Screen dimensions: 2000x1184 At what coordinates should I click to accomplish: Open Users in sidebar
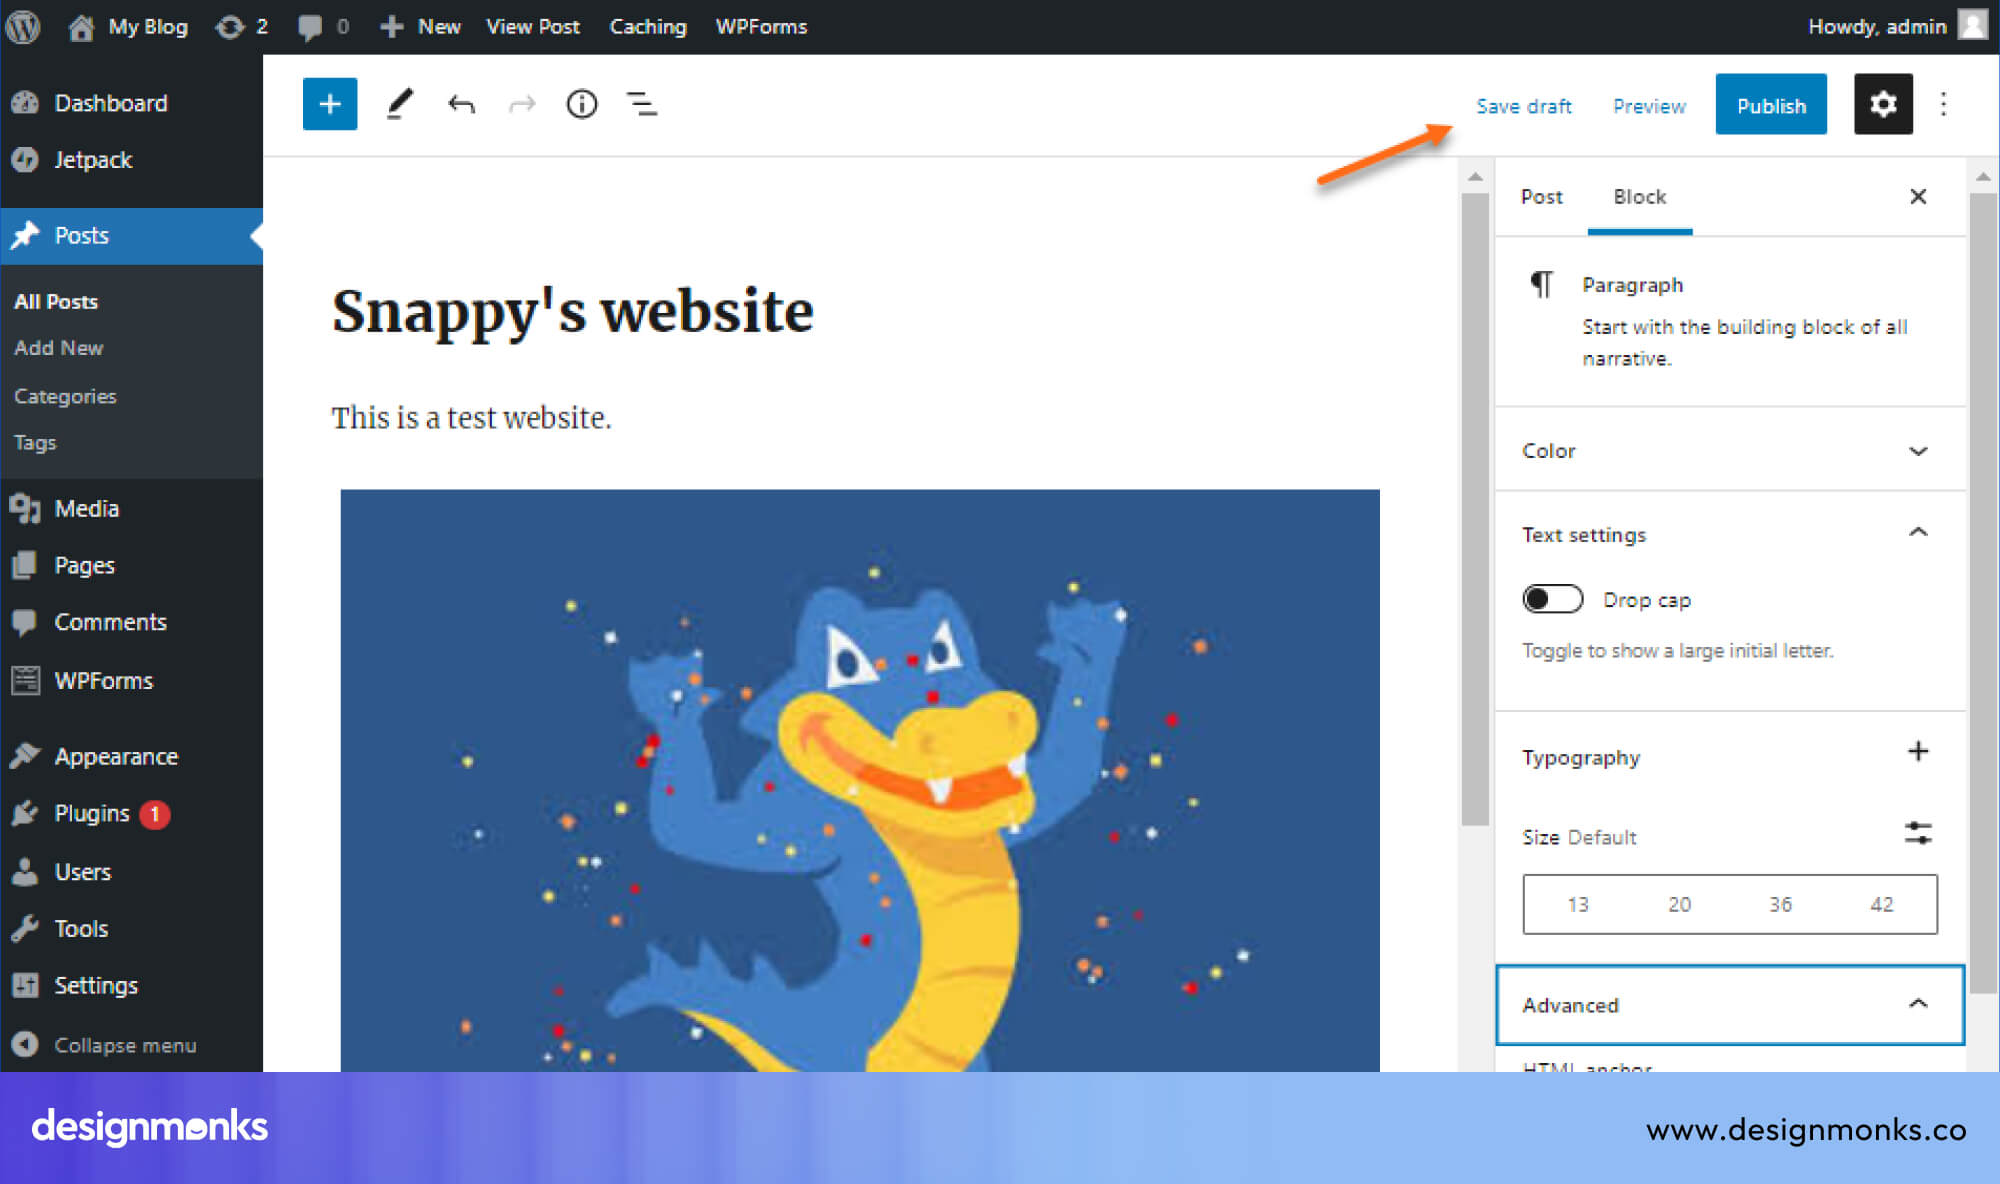[131, 872]
